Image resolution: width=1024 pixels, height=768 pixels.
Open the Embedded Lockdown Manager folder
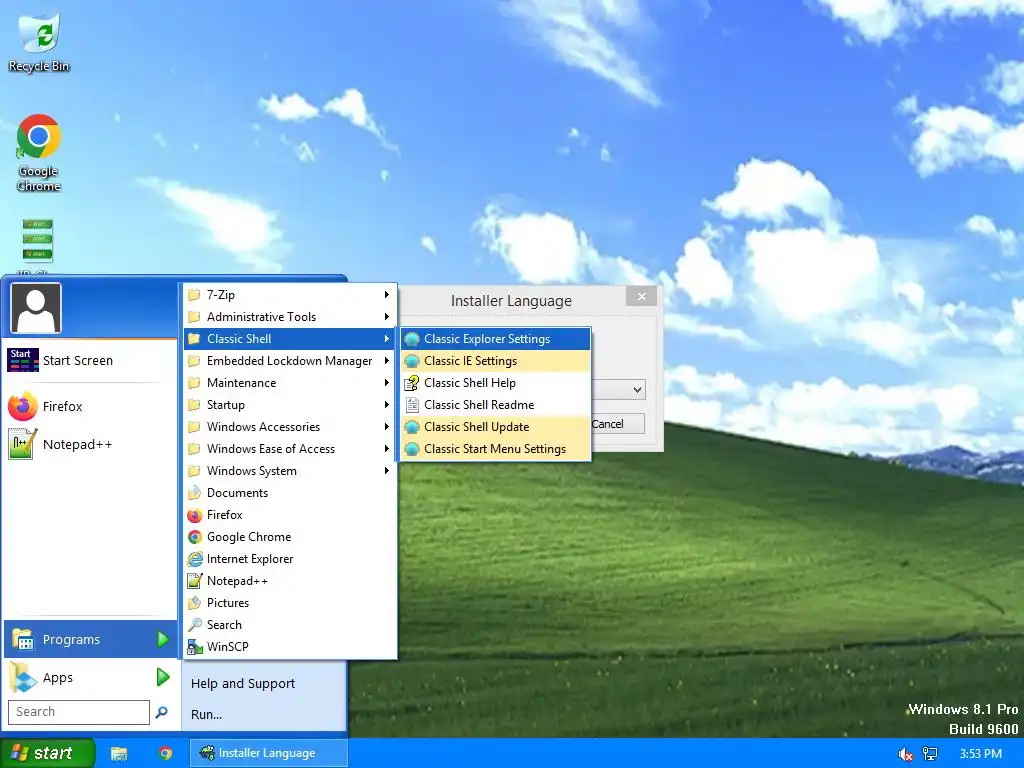click(290, 360)
